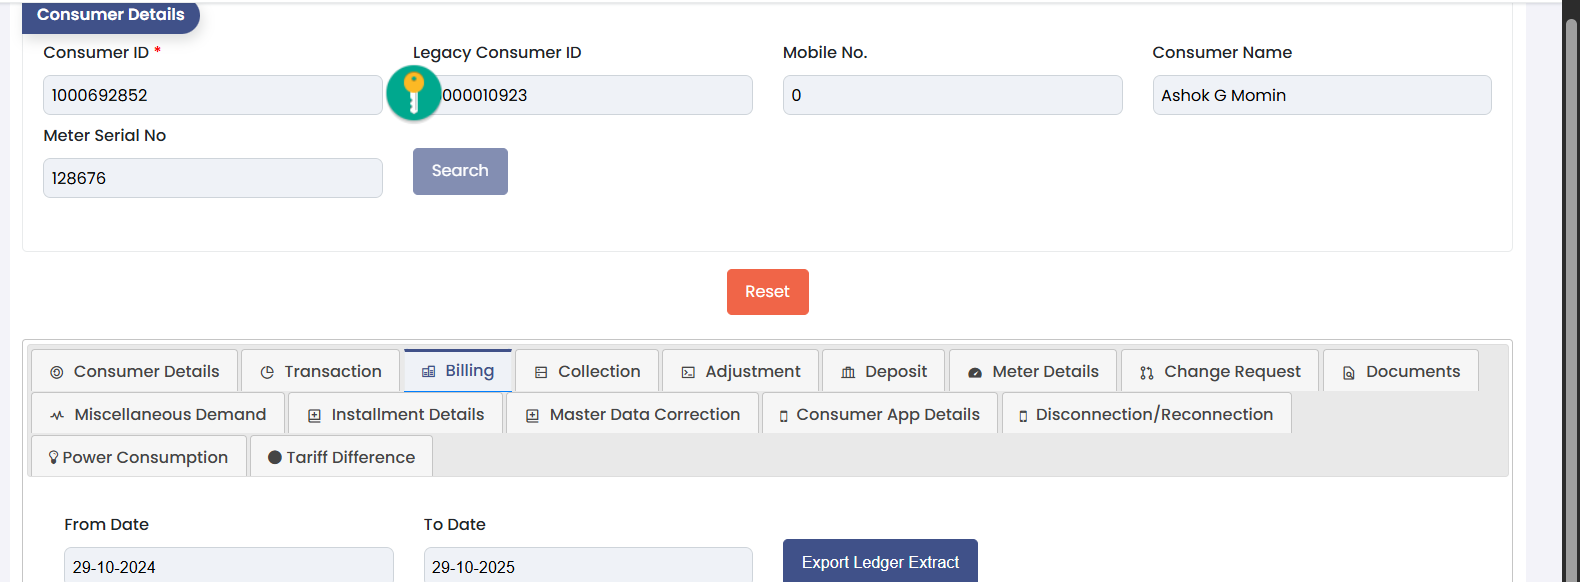Click the orange Reset button
The width and height of the screenshot is (1580, 582).
pyautogui.click(x=767, y=292)
